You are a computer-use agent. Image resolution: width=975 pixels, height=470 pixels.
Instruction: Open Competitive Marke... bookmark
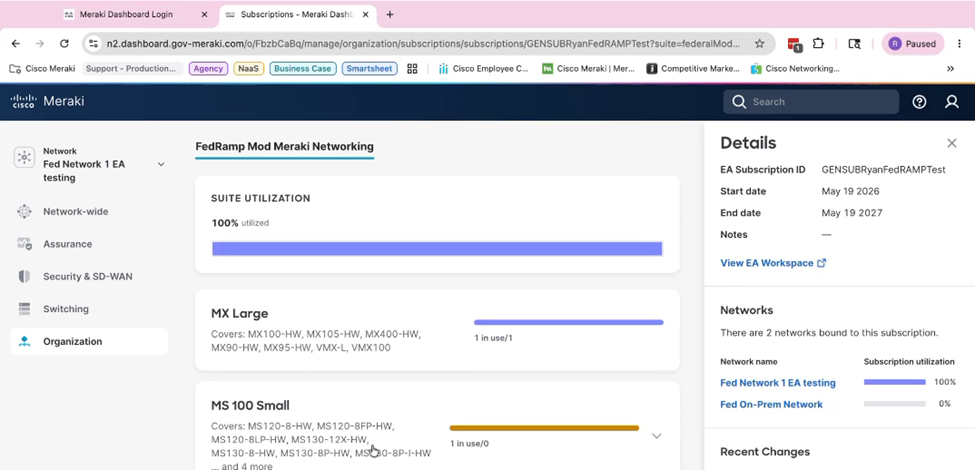pos(693,68)
